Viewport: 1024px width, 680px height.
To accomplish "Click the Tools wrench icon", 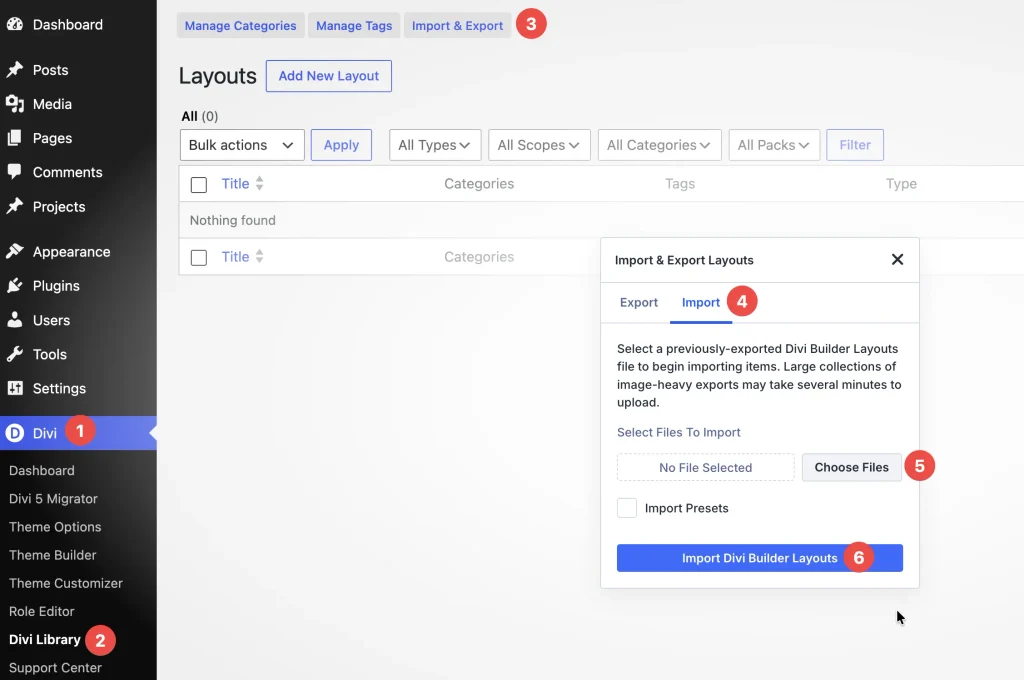I will (15, 354).
